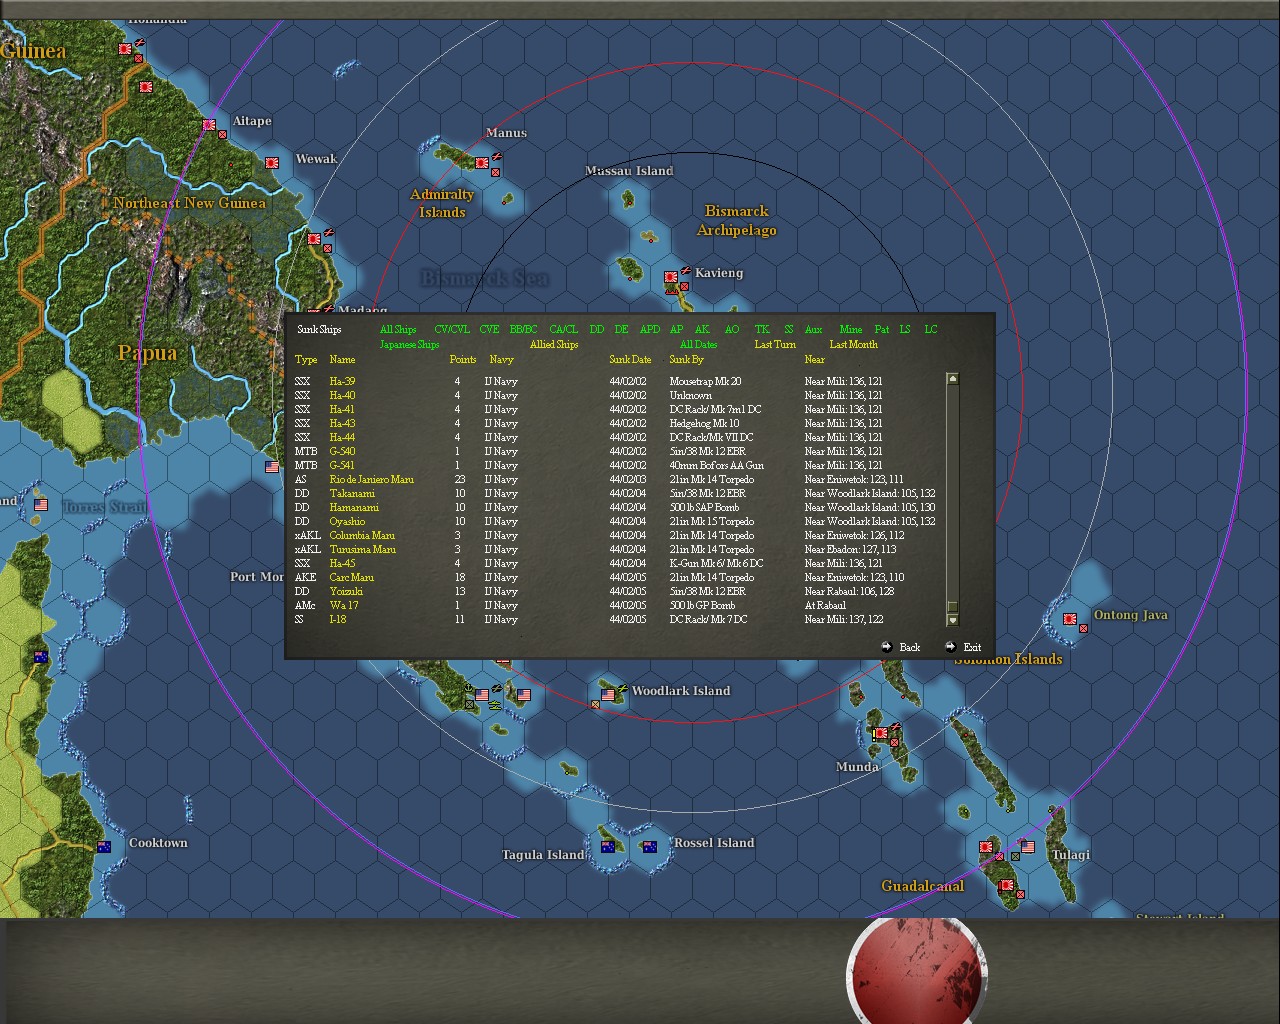This screenshot has width=1280, height=1024.
Task: Click the US flag near Torres Strait
Action: point(41,504)
